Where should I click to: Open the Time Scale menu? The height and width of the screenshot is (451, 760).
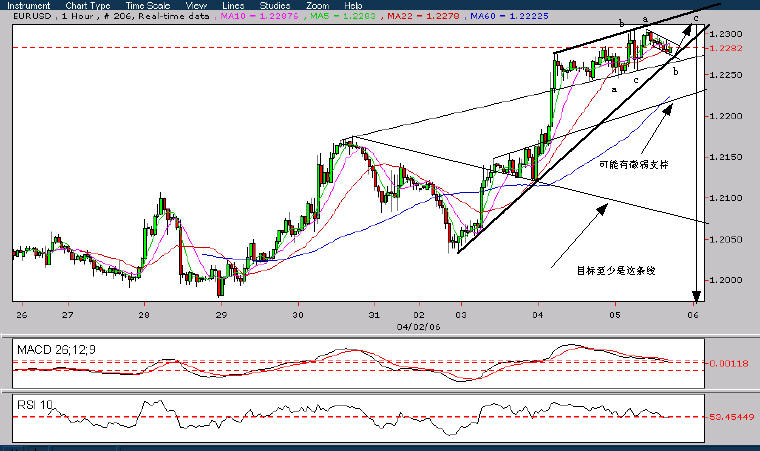tap(148, 6)
